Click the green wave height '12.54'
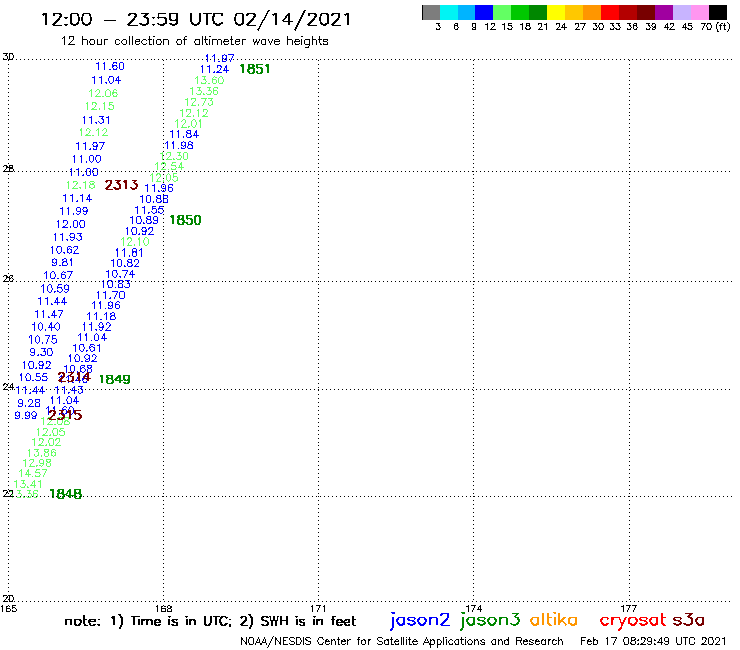This screenshot has height=650, width=740. coord(169,166)
